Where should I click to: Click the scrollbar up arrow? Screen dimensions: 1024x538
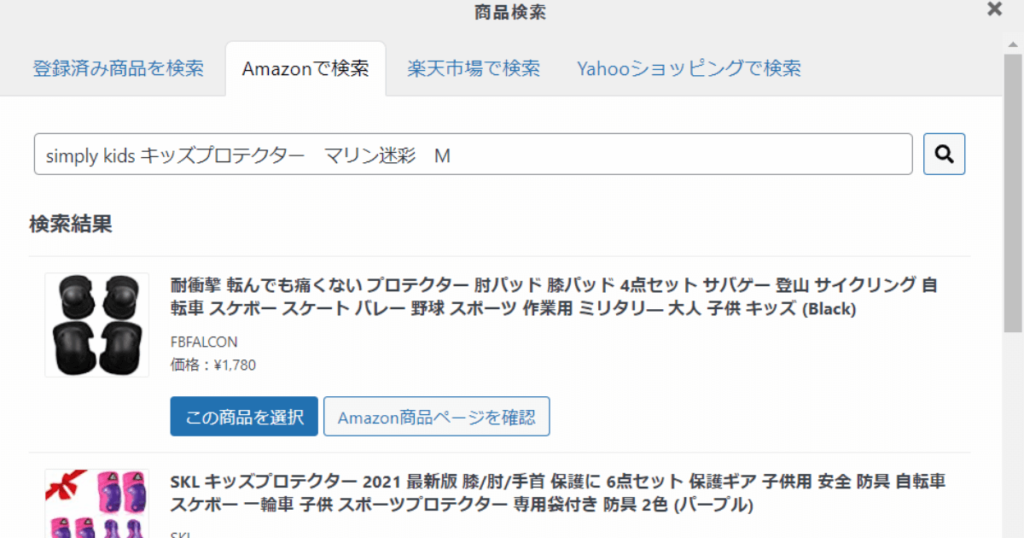1013,45
